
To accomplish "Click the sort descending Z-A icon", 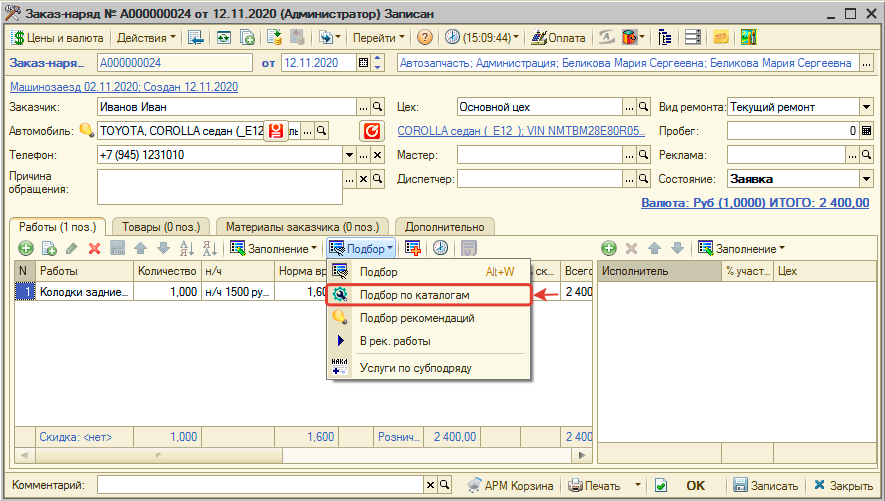I will pos(209,248).
